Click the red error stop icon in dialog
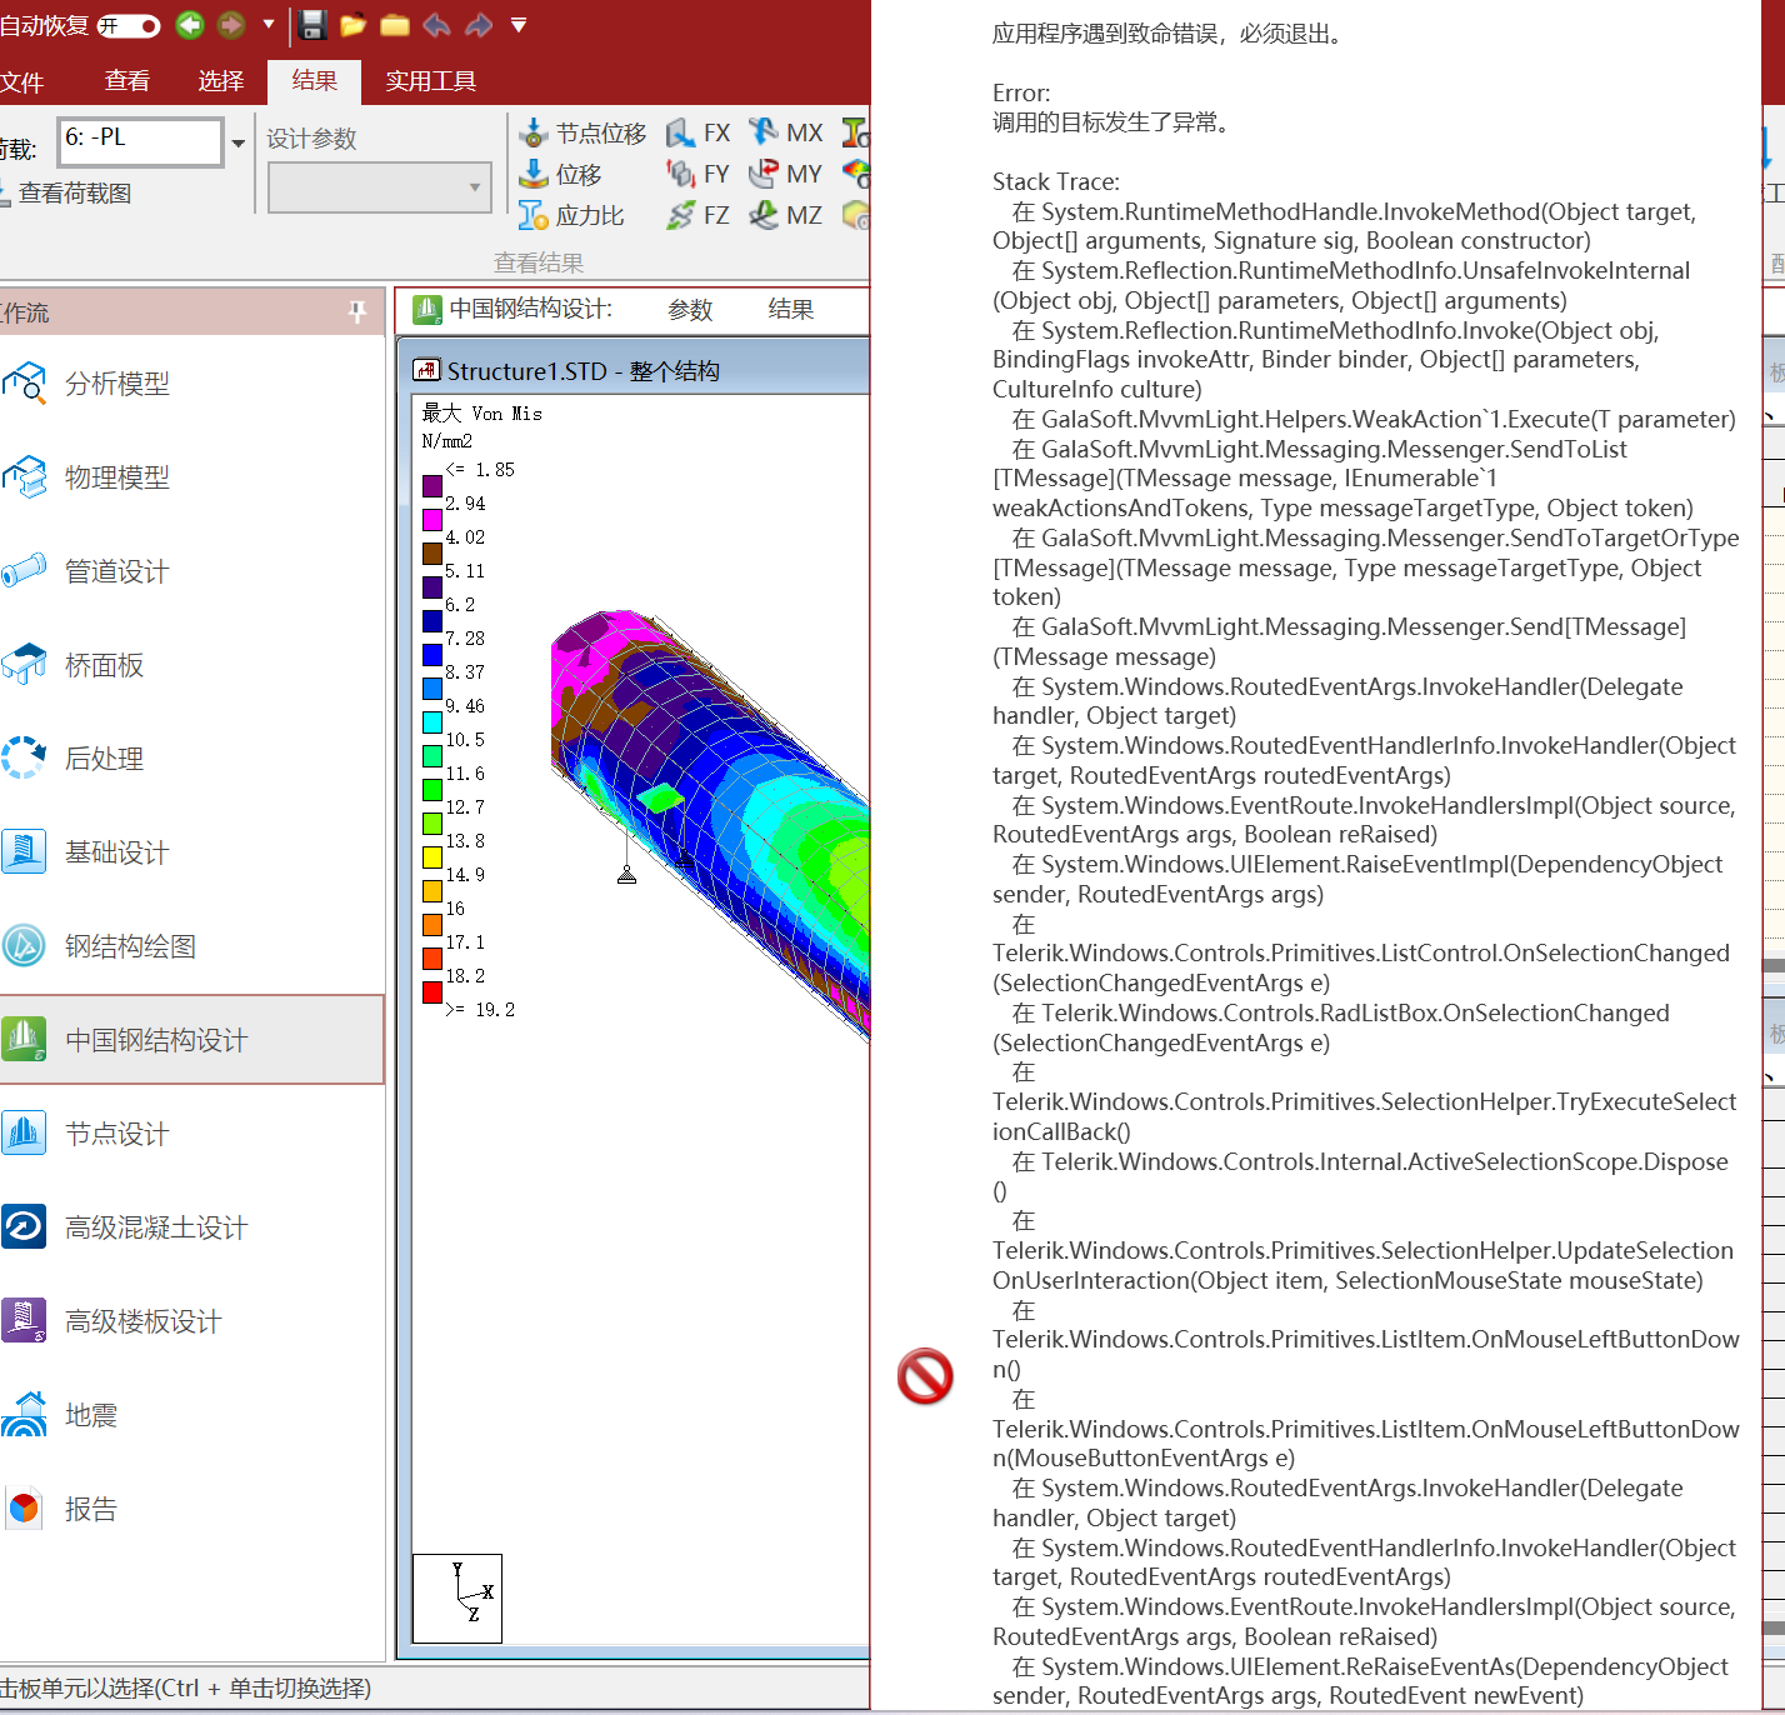 coord(925,1377)
